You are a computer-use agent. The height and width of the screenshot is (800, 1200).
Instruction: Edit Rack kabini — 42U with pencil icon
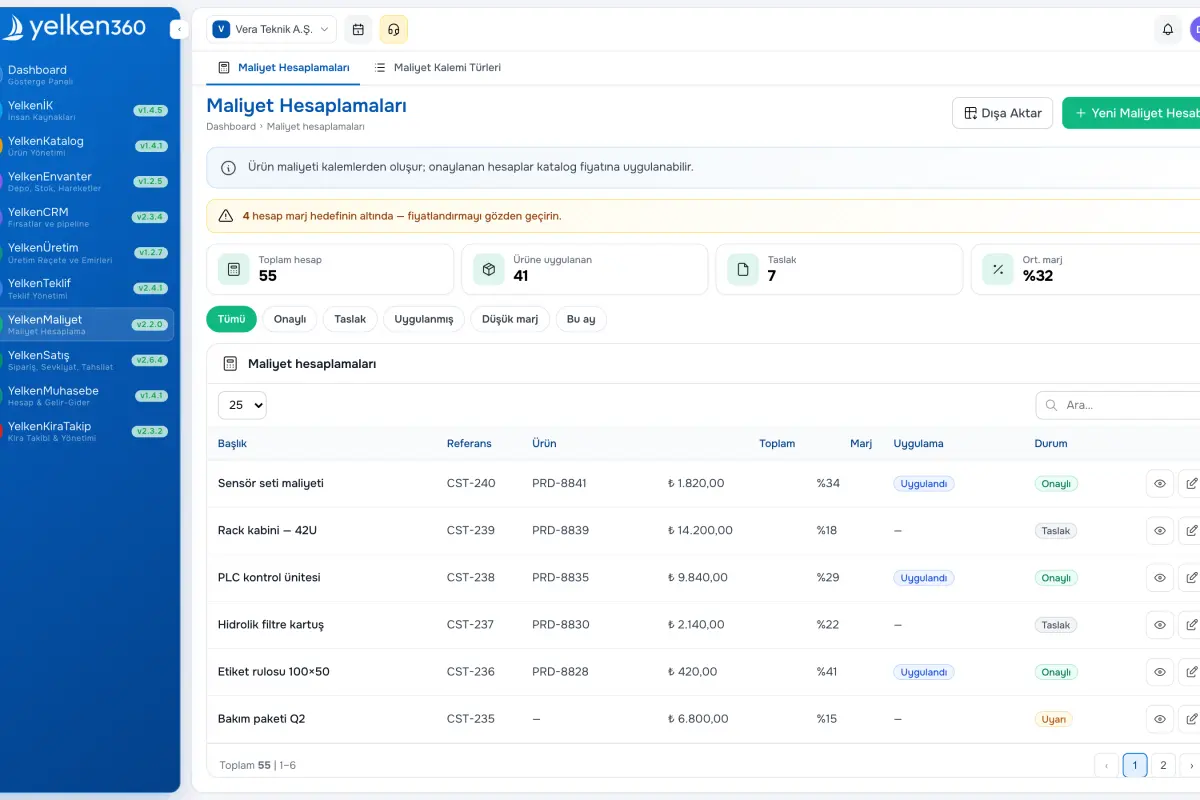pos(1190,530)
